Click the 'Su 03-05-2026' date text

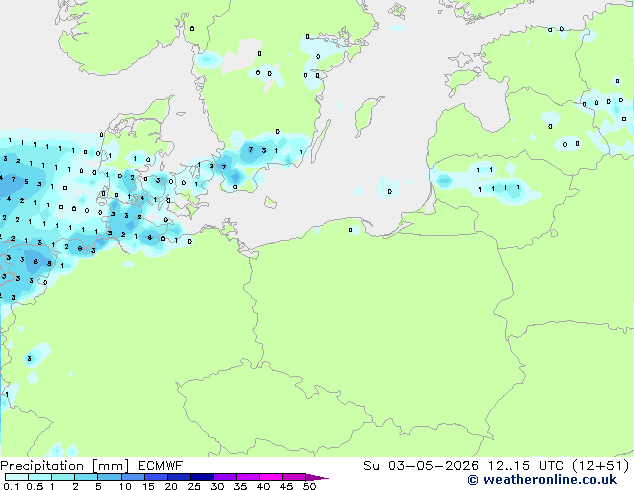click(421, 466)
